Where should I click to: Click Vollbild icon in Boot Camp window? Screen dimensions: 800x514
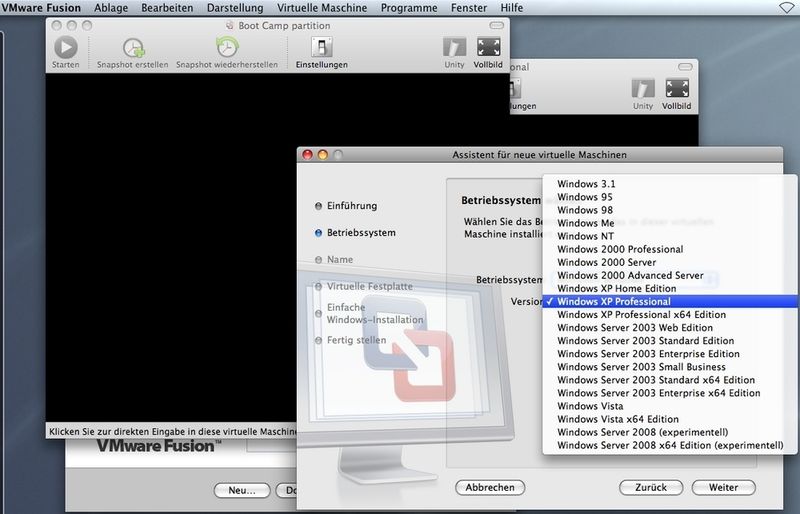(x=488, y=47)
